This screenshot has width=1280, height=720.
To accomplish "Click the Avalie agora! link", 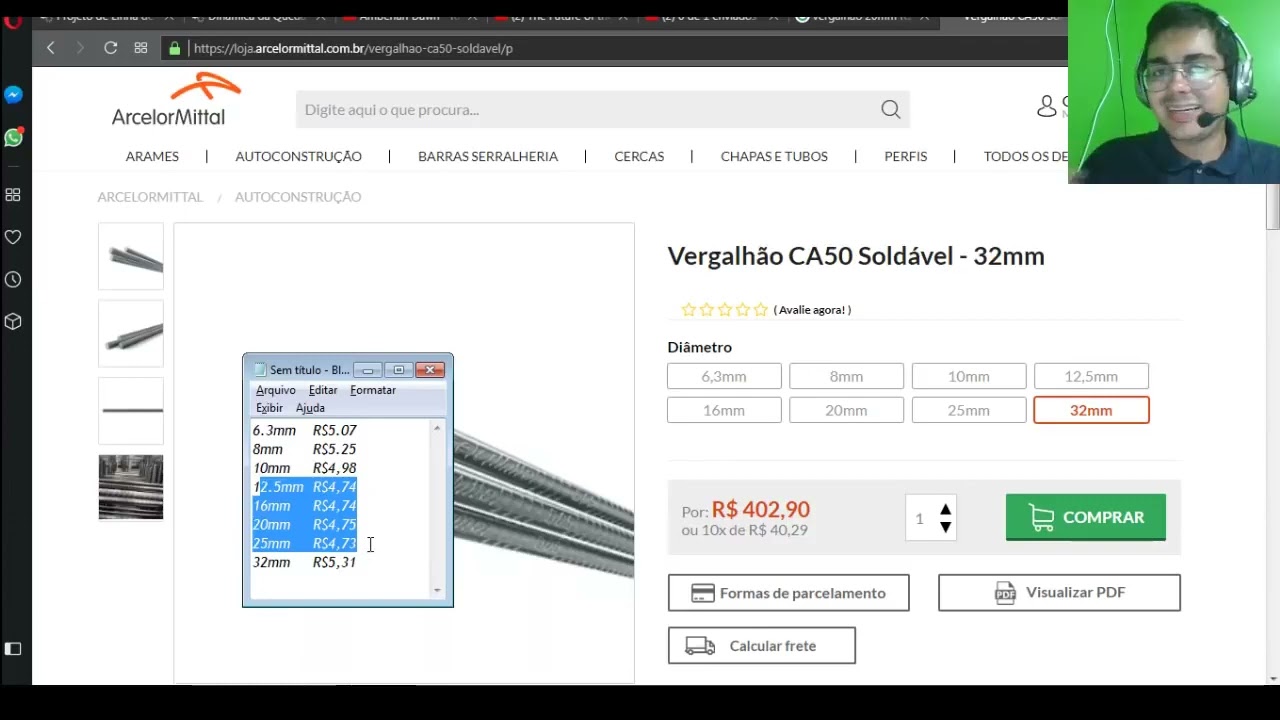I will point(813,310).
